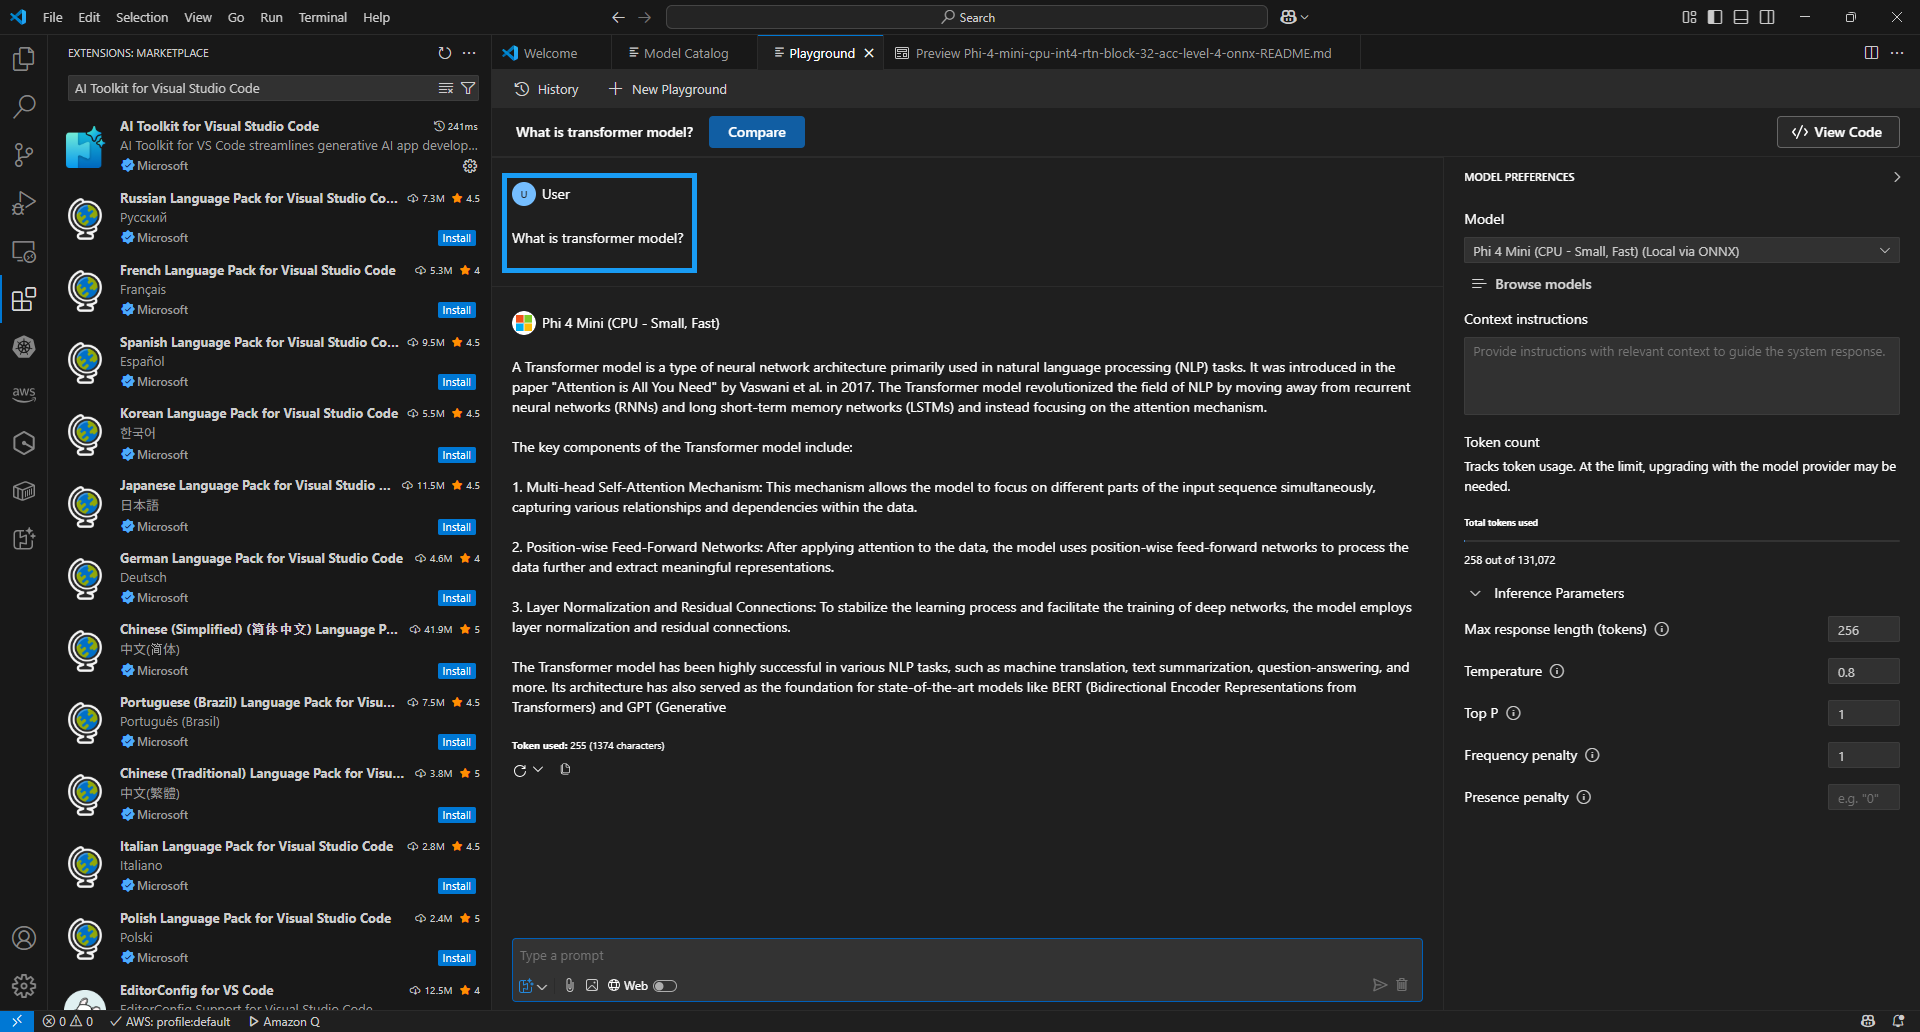This screenshot has width=1920, height=1032.
Task: Copy the model response
Action: pos(565,769)
